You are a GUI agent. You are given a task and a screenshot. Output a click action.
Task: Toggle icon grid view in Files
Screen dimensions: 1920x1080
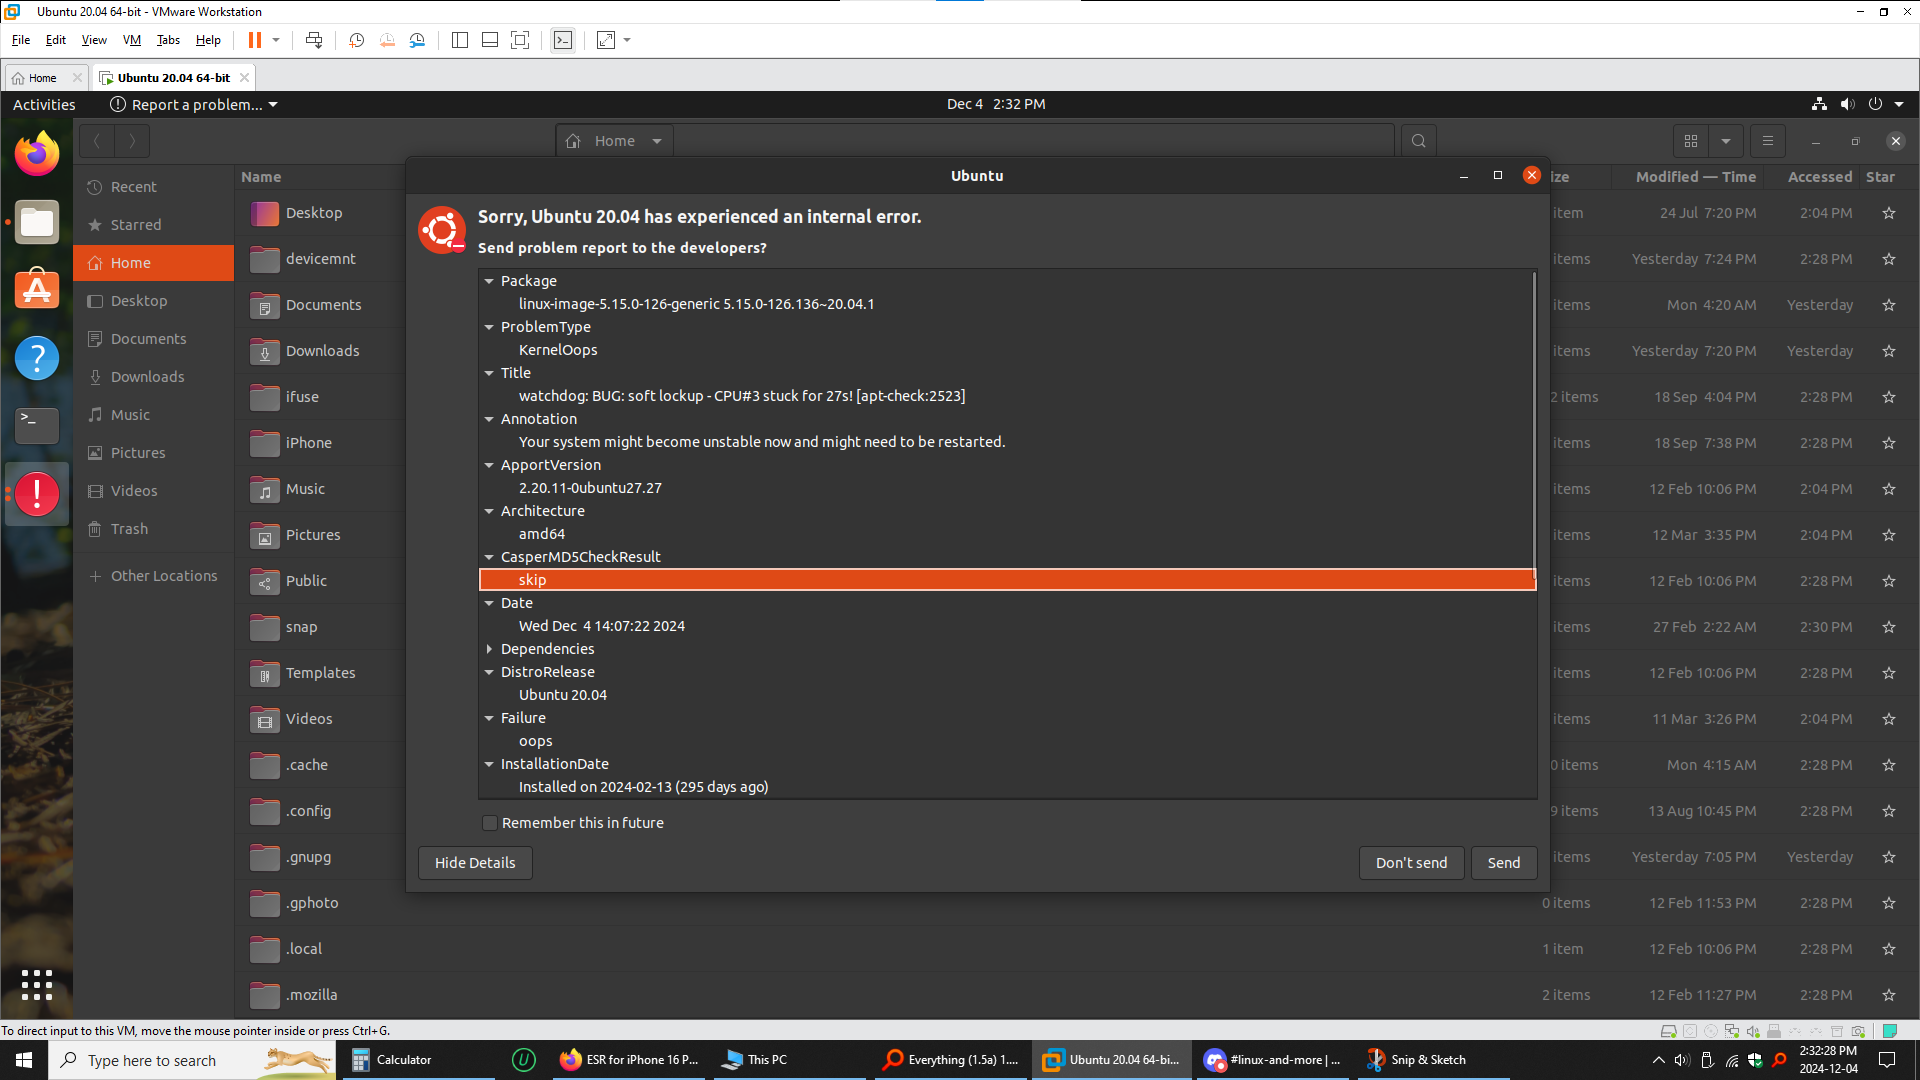point(1691,141)
